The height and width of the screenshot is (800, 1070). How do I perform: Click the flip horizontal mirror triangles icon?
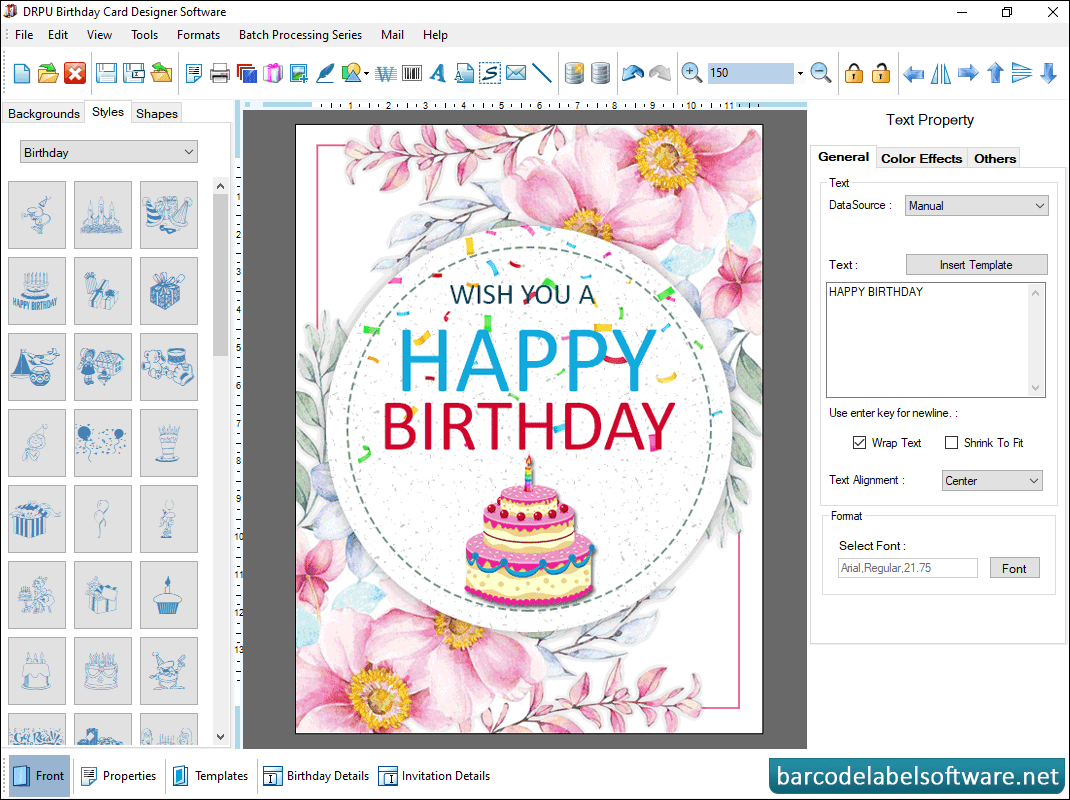(x=940, y=72)
